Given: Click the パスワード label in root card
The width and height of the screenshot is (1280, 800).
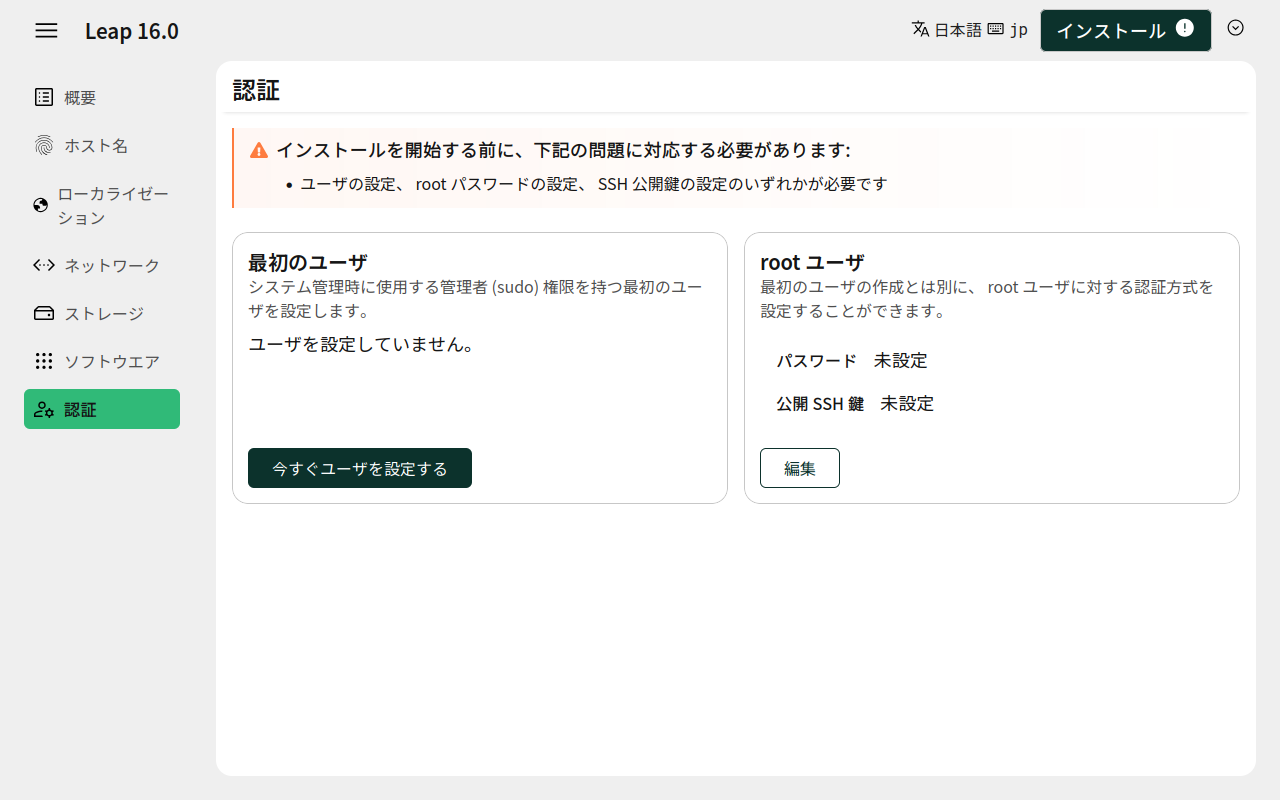Looking at the screenshot, I should click(x=817, y=360).
